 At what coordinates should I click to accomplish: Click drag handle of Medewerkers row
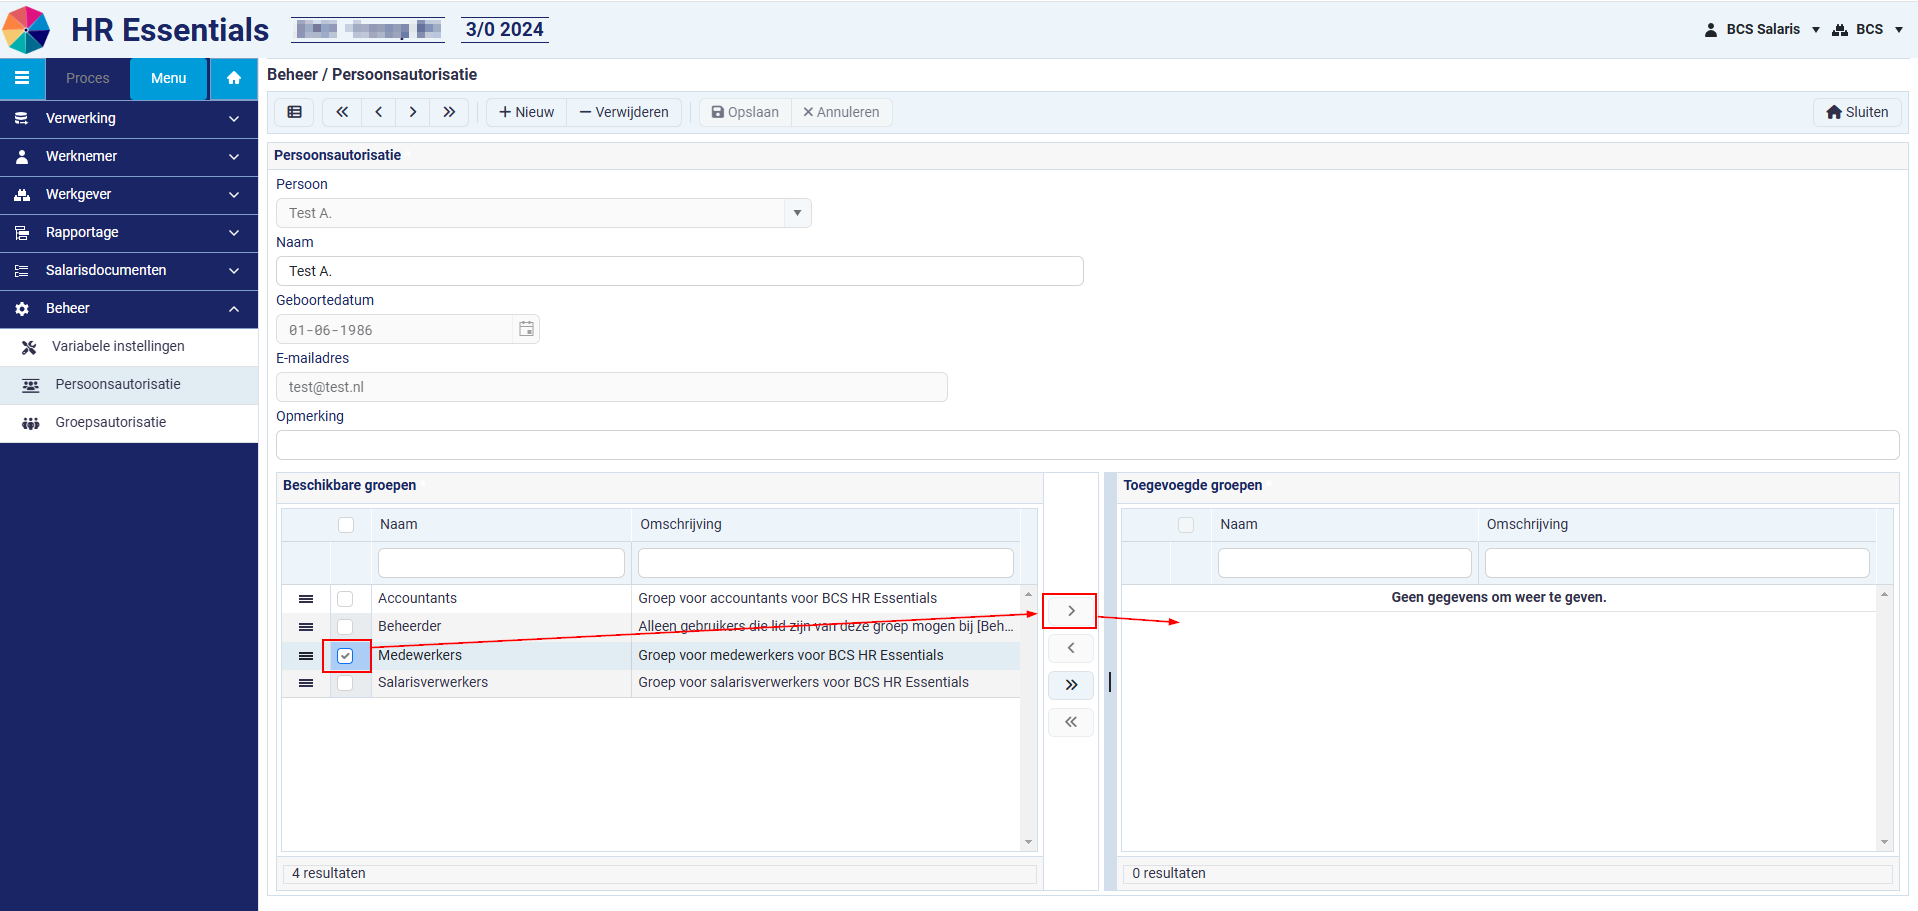click(x=306, y=656)
